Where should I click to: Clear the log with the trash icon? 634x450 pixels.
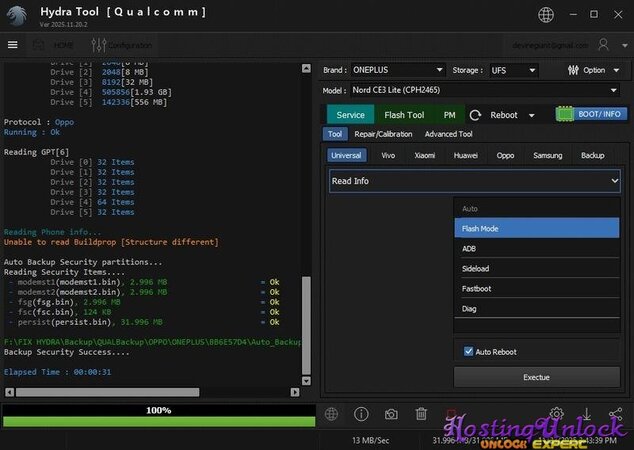tap(421, 414)
